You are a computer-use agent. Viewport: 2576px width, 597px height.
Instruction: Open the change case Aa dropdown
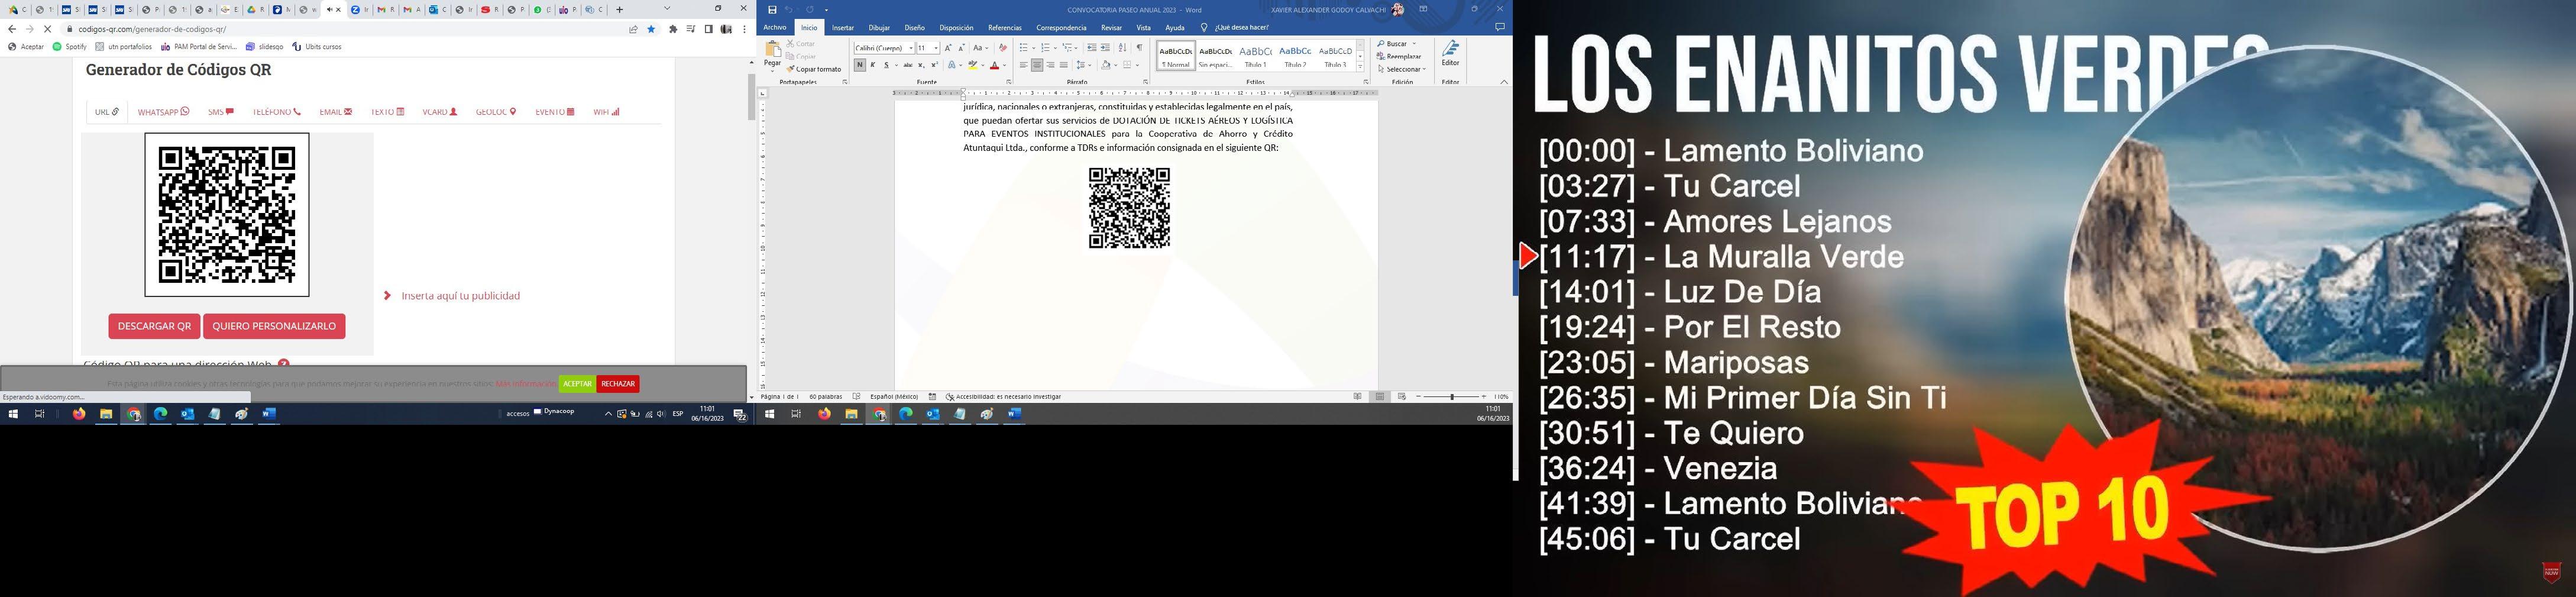(x=980, y=48)
